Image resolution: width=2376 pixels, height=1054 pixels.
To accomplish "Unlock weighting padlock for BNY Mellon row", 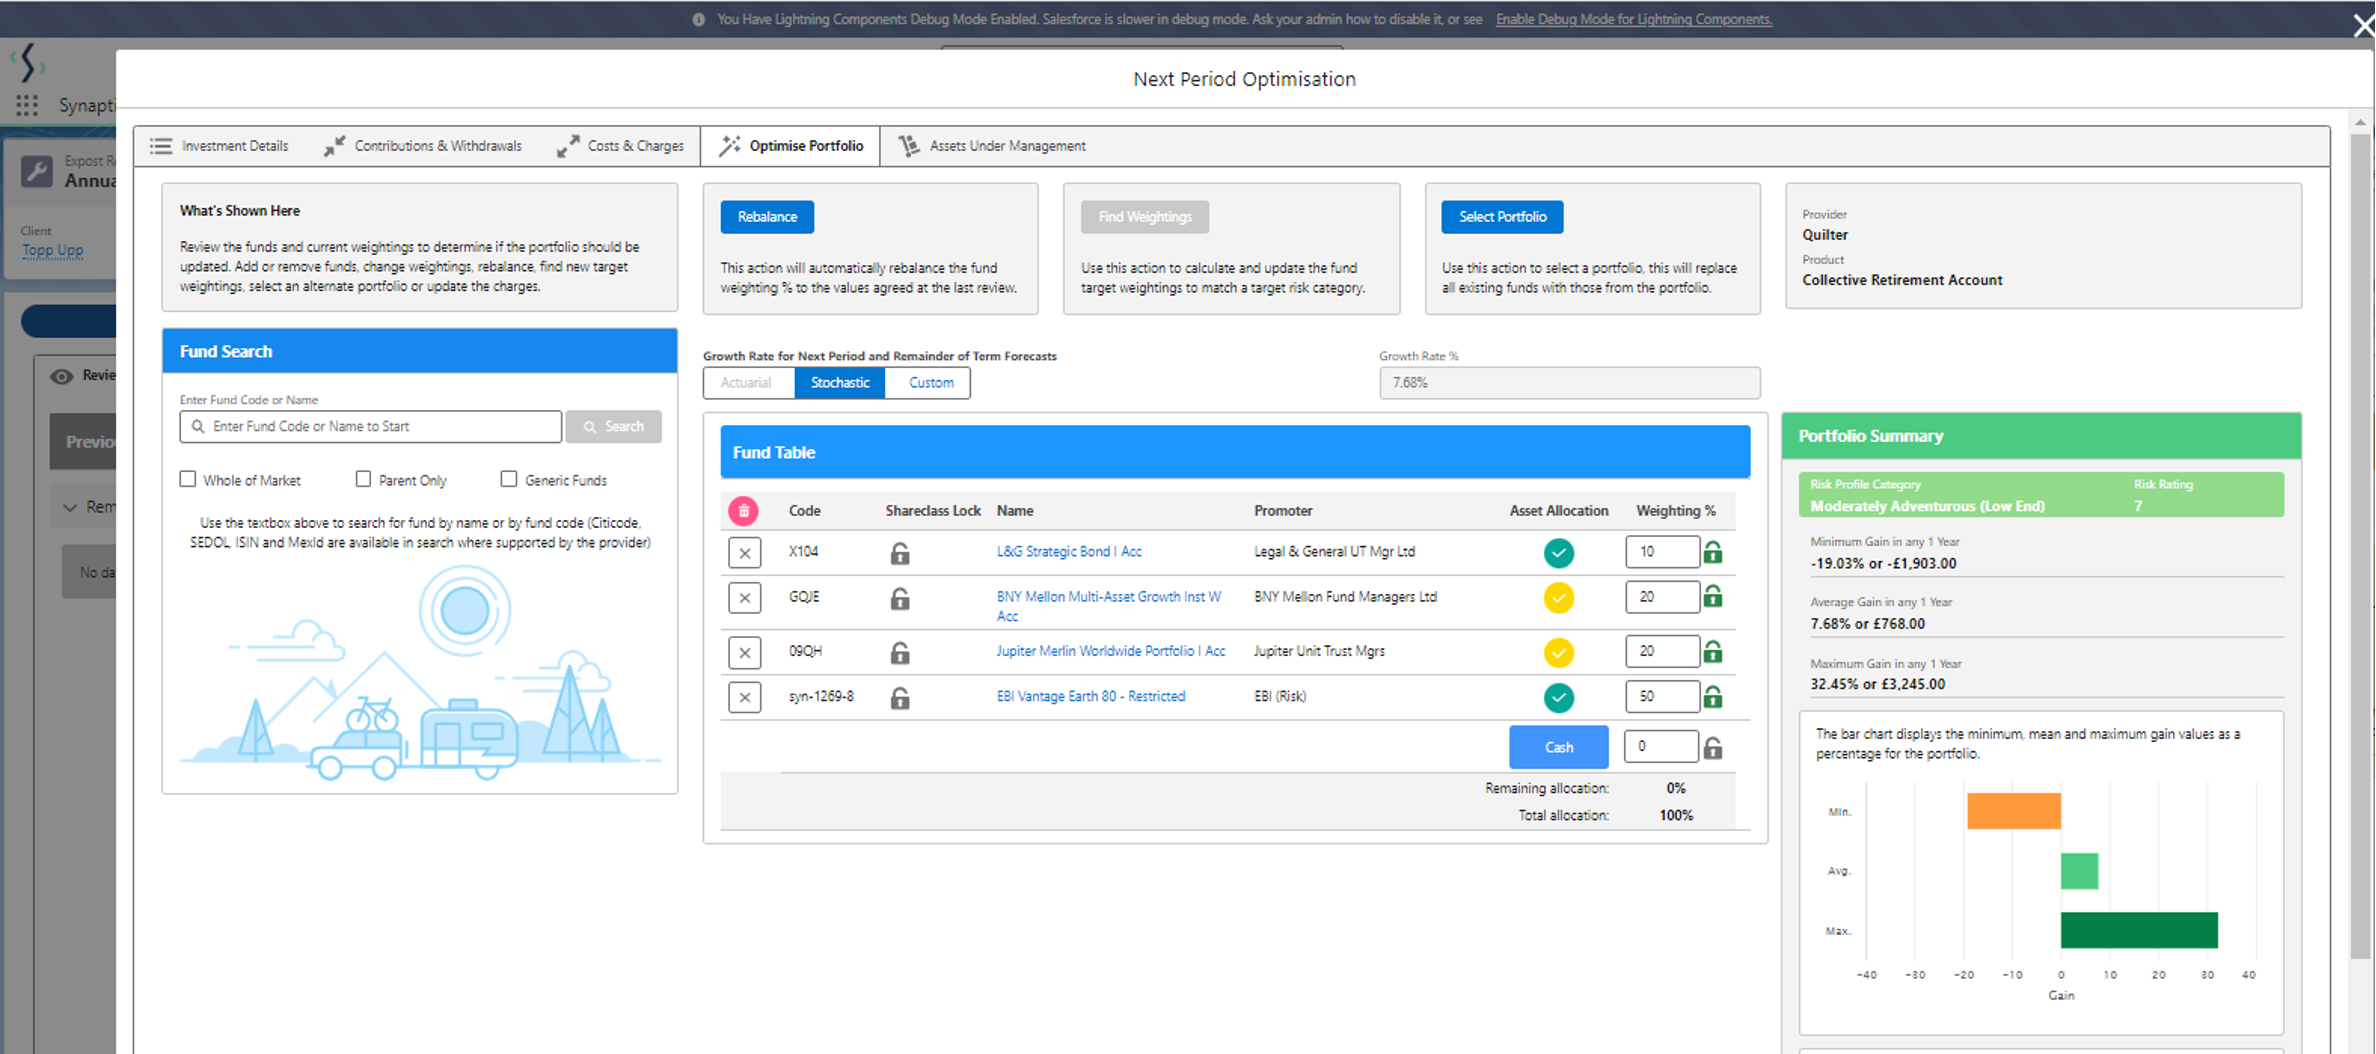I will (x=1713, y=597).
